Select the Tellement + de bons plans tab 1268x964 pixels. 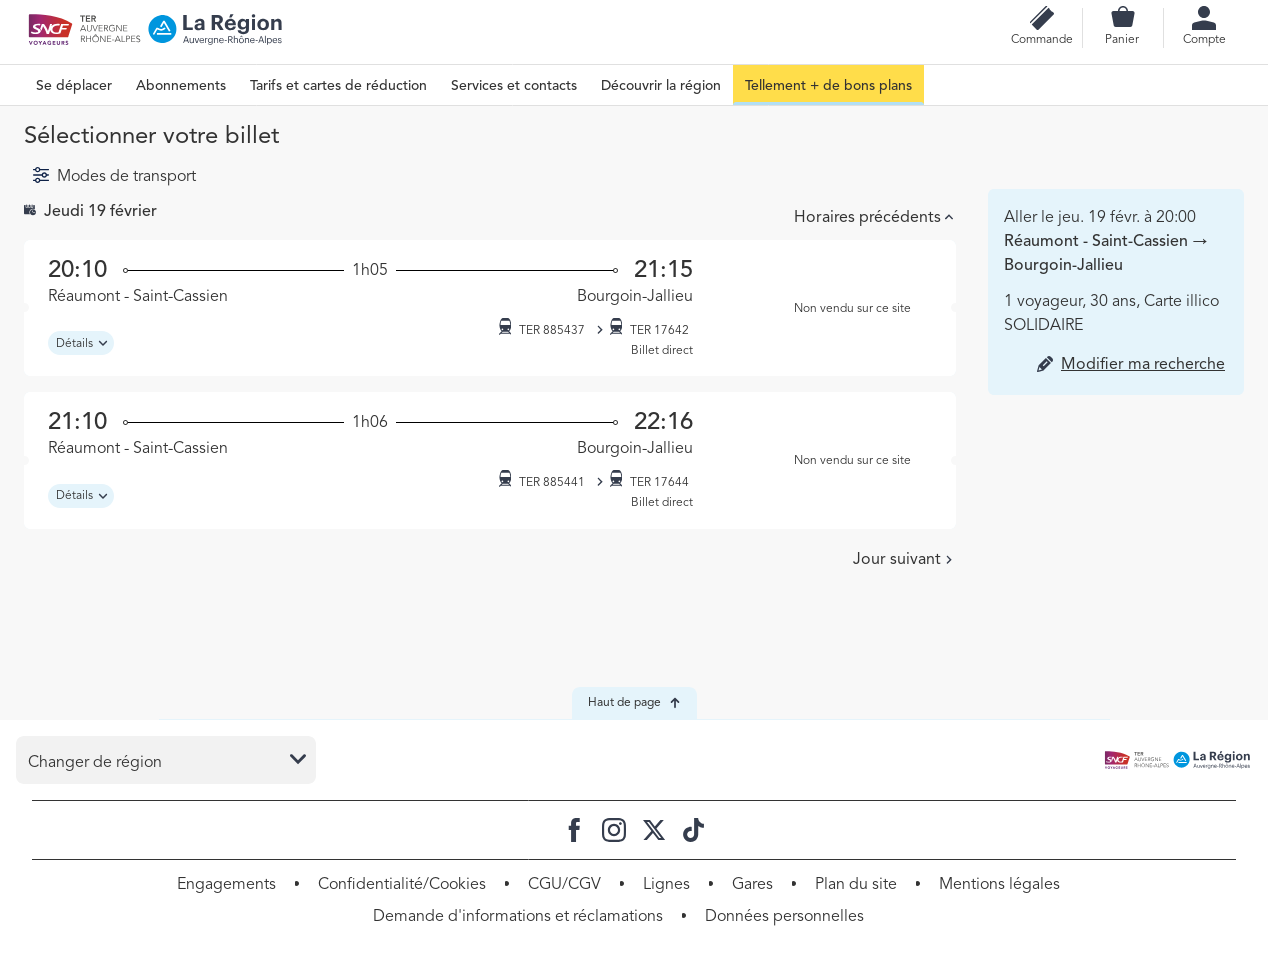coord(828,86)
